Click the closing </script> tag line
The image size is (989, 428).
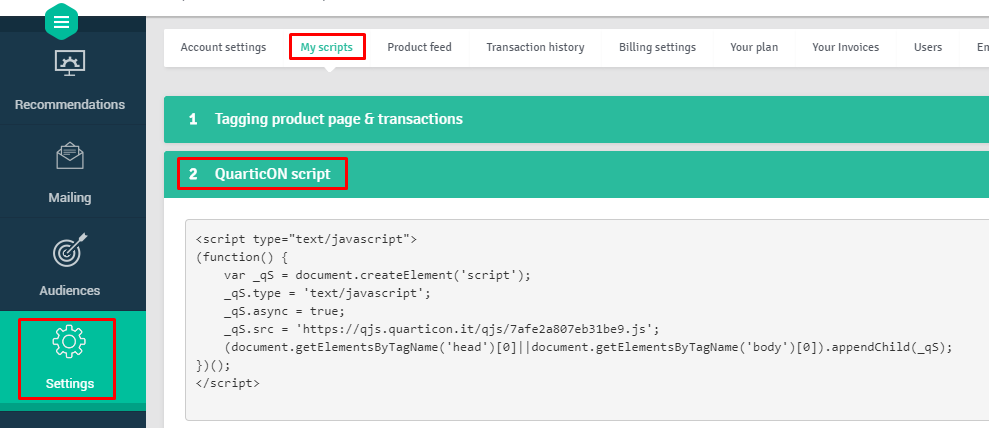coord(228,383)
